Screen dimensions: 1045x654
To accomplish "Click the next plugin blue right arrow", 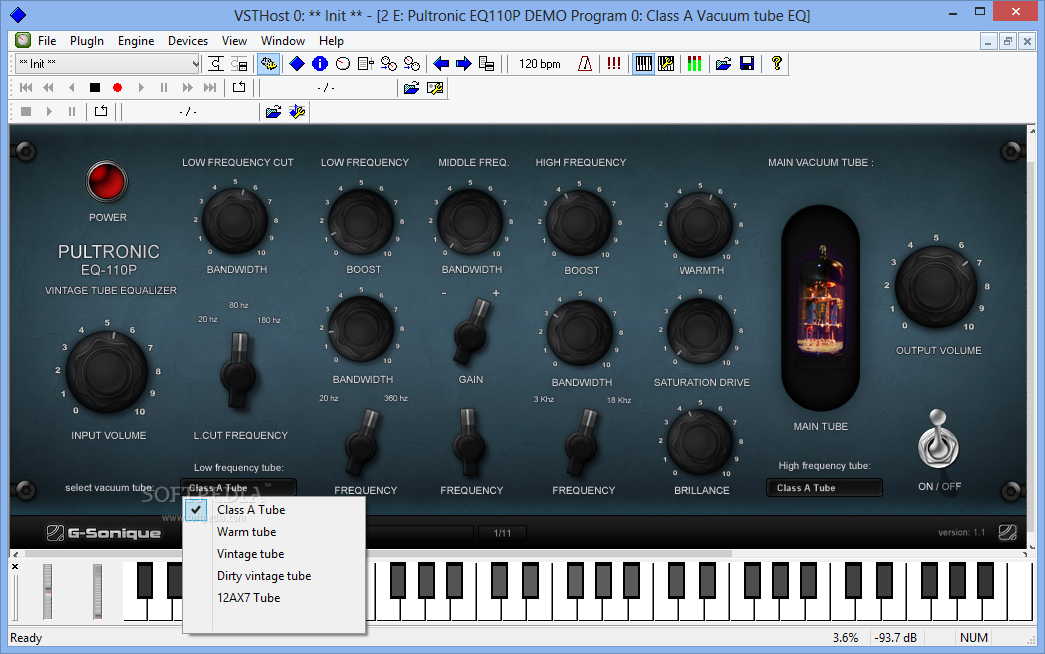I will click(464, 63).
